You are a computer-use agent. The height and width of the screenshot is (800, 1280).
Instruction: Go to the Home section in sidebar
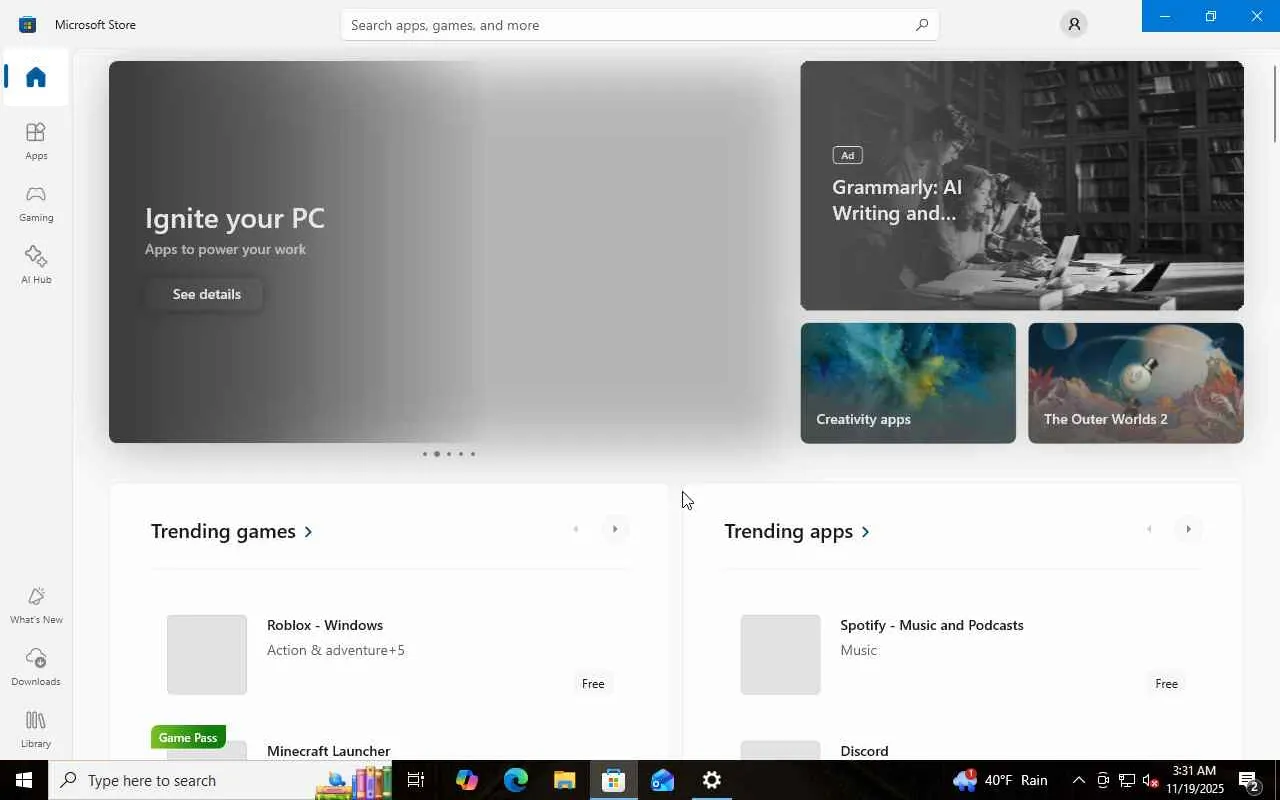pos(36,77)
